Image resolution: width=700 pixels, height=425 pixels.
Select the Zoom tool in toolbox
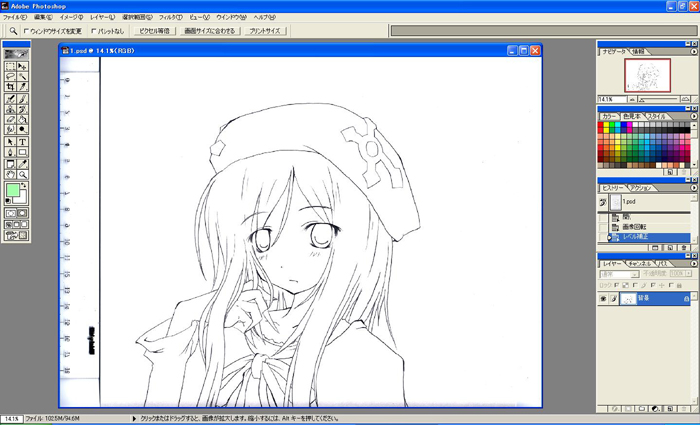click(x=22, y=175)
